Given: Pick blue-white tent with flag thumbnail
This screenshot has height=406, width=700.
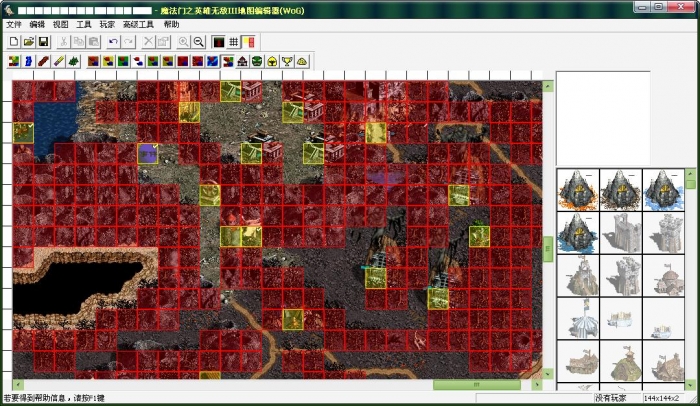Looking at the screenshot, I should [x=578, y=318].
